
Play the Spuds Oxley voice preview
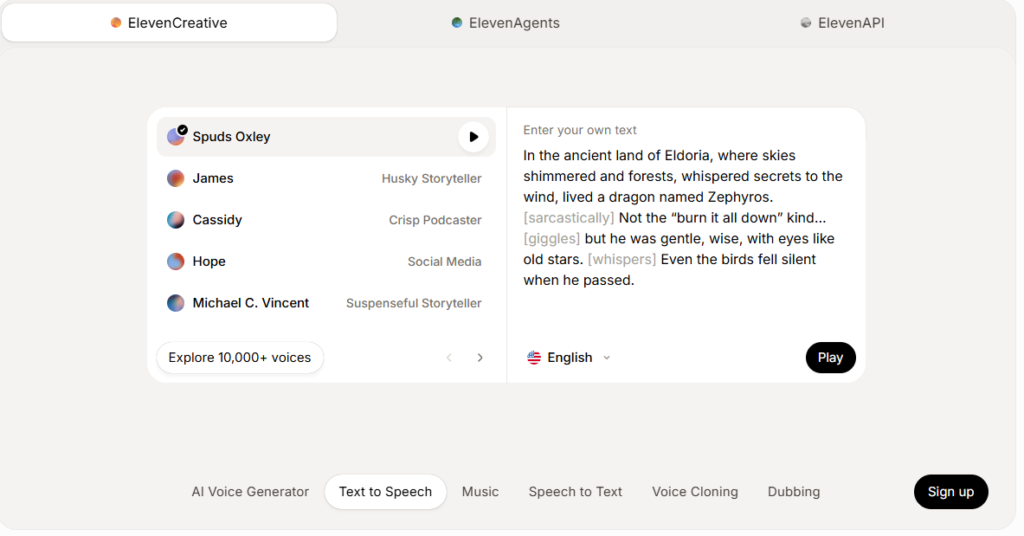coord(473,137)
